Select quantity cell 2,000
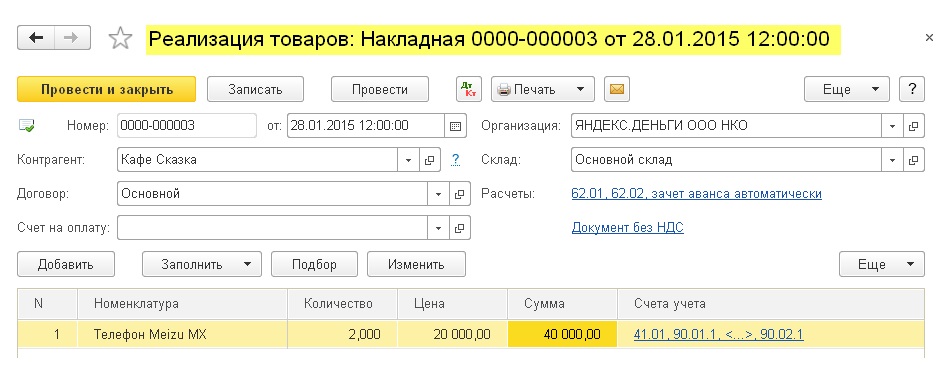The image size is (945, 377). coord(342,334)
